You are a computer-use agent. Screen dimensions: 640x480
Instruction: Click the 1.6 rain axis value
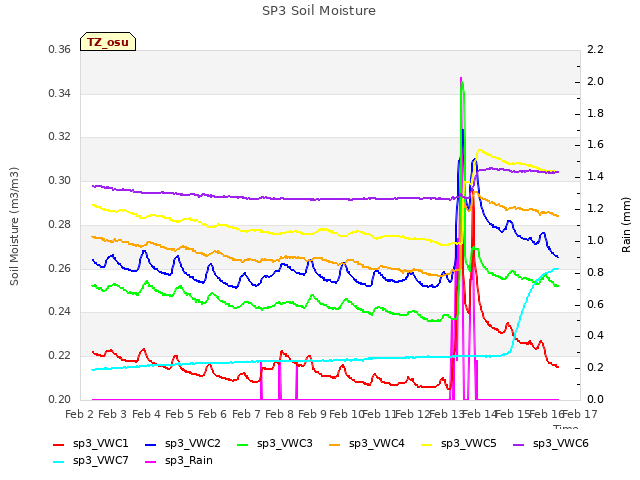[x=595, y=144]
